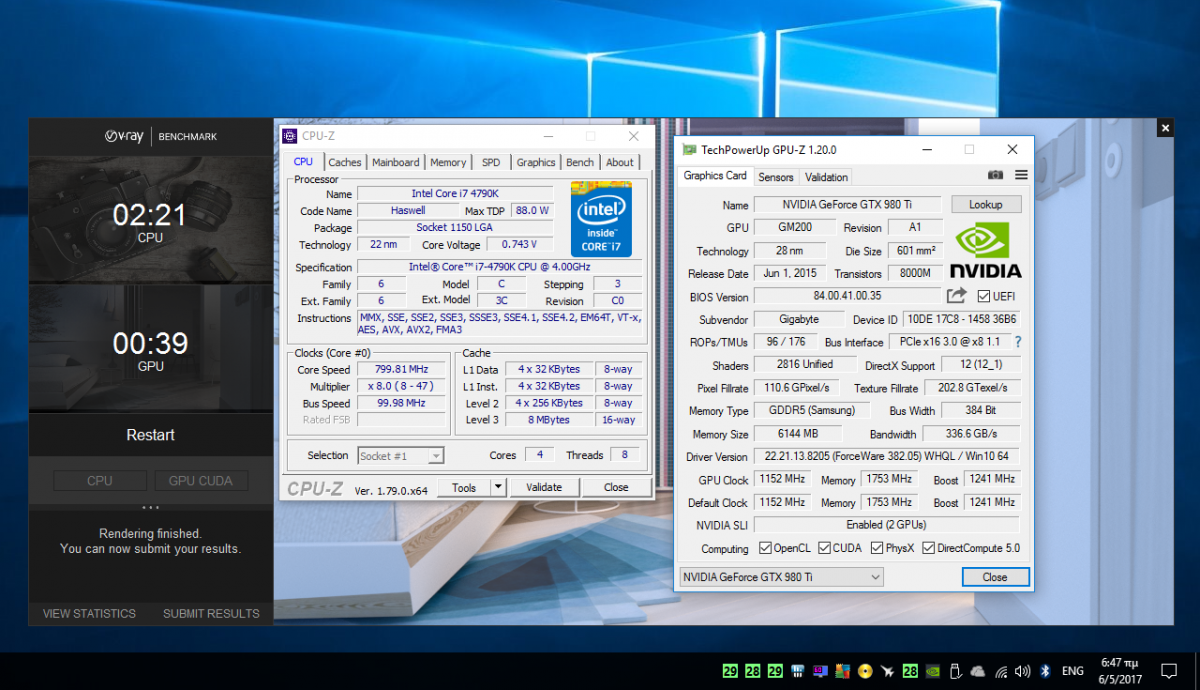Image resolution: width=1200 pixels, height=690 pixels.
Task: Switch to the Sensors tab in GPU-Z
Action: coord(776,177)
